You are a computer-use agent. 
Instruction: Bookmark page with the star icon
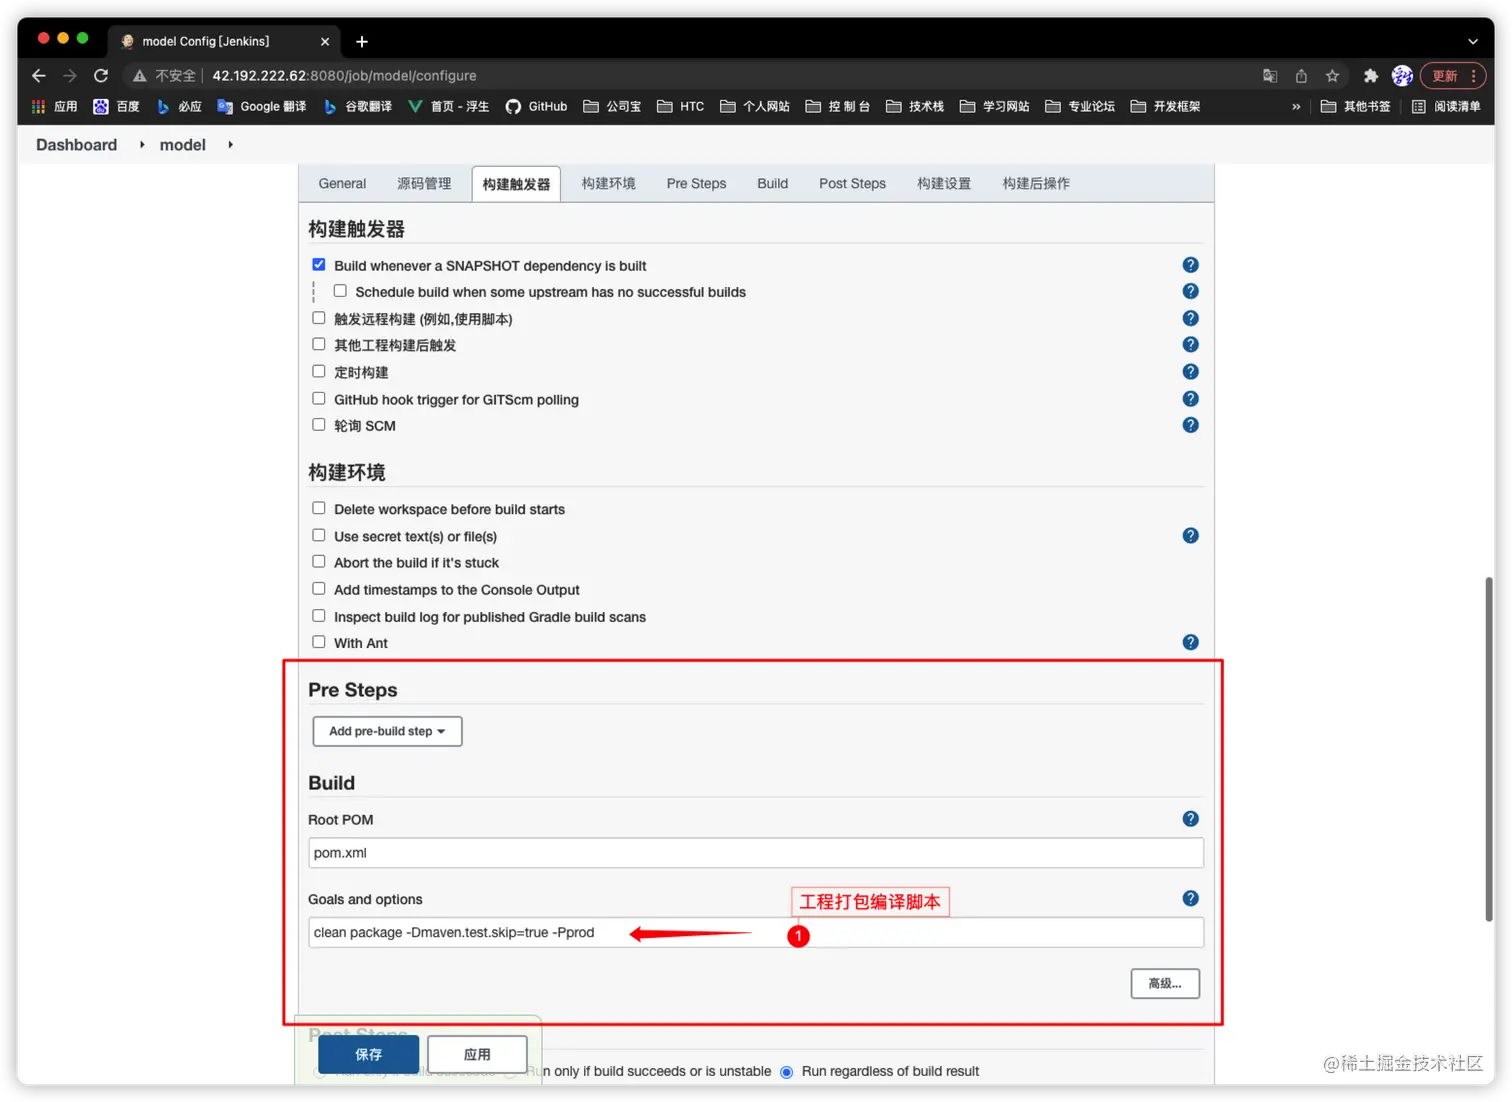click(1332, 76)
